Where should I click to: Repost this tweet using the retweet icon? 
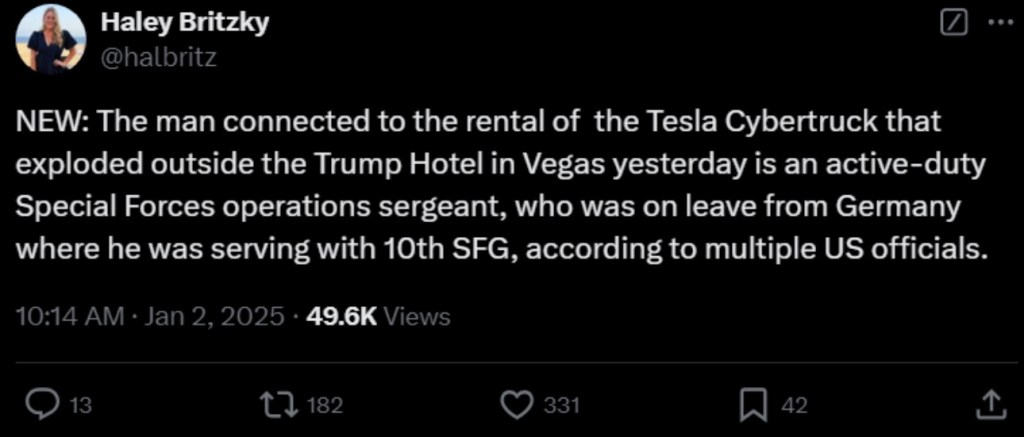coord(274,404)
